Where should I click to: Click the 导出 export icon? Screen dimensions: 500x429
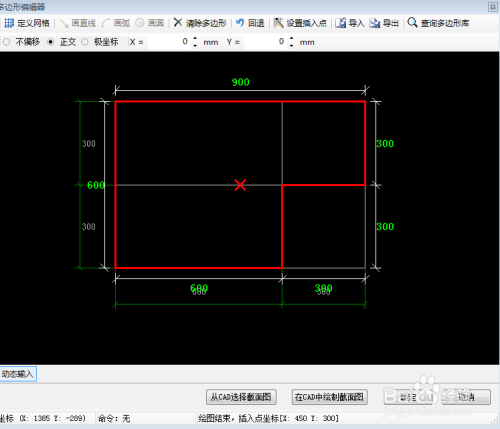click(x=375, y=23)
